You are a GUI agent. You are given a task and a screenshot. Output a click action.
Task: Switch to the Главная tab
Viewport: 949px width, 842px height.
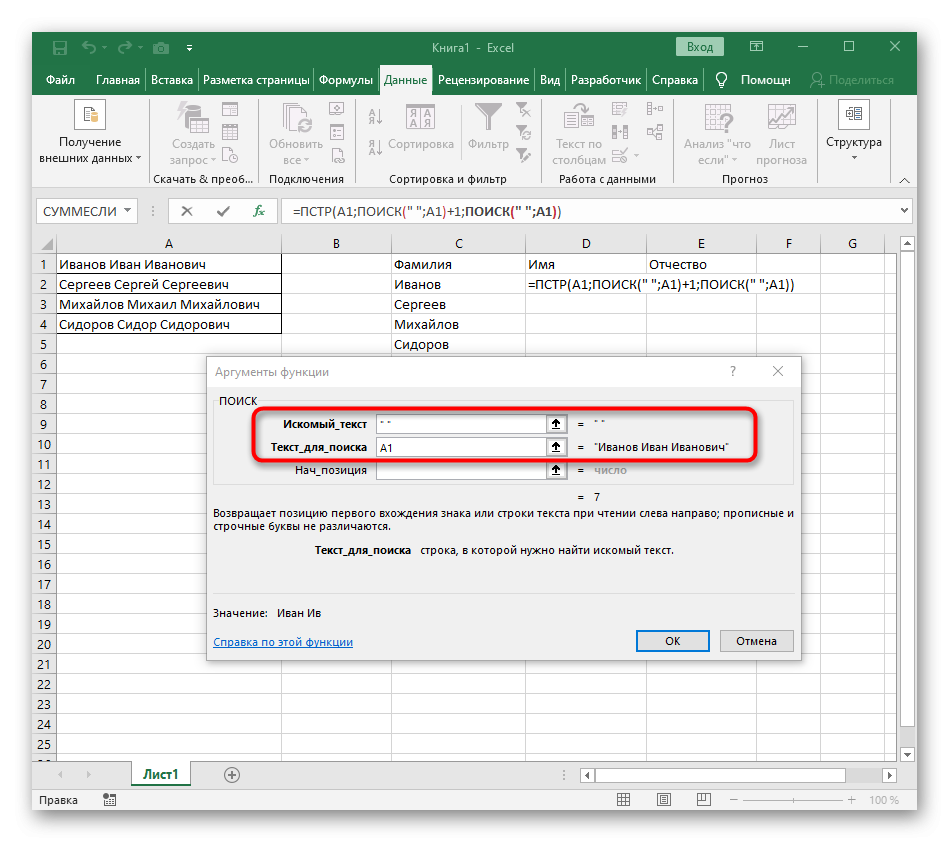click(x=117, y=80)
